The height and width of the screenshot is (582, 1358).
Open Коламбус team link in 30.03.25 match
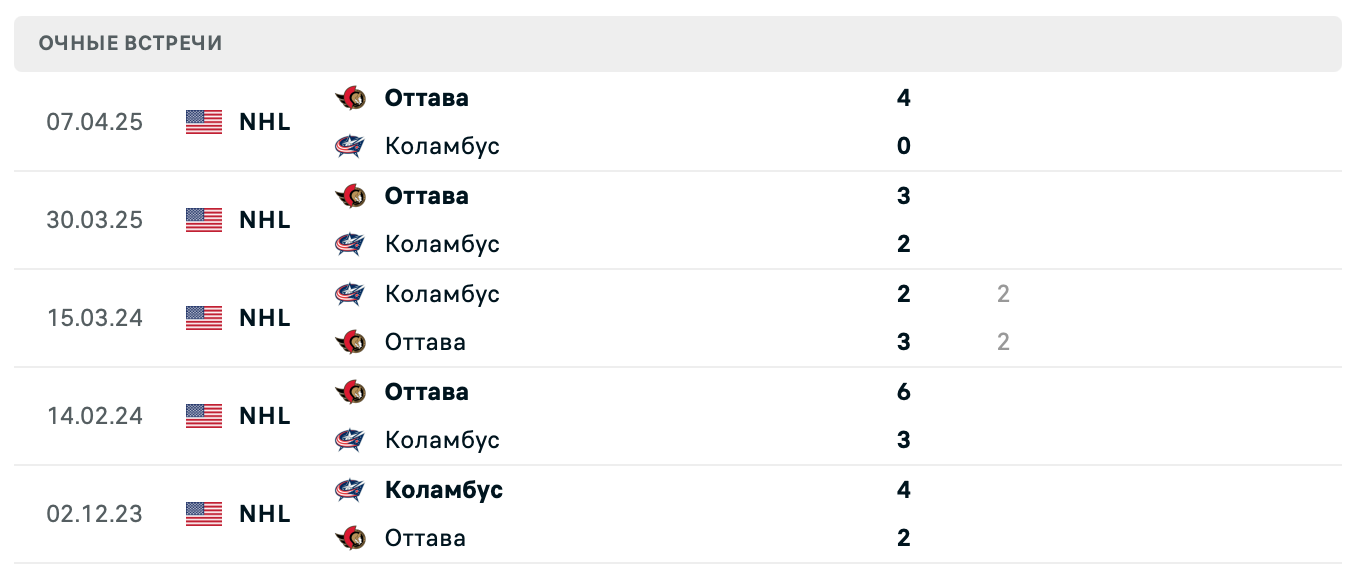click(442, 244)
